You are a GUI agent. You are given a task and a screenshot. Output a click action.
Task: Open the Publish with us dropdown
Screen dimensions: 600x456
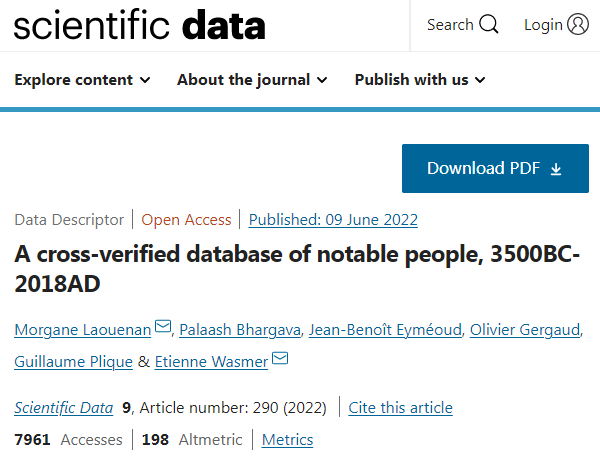click(x=420, y=80)
